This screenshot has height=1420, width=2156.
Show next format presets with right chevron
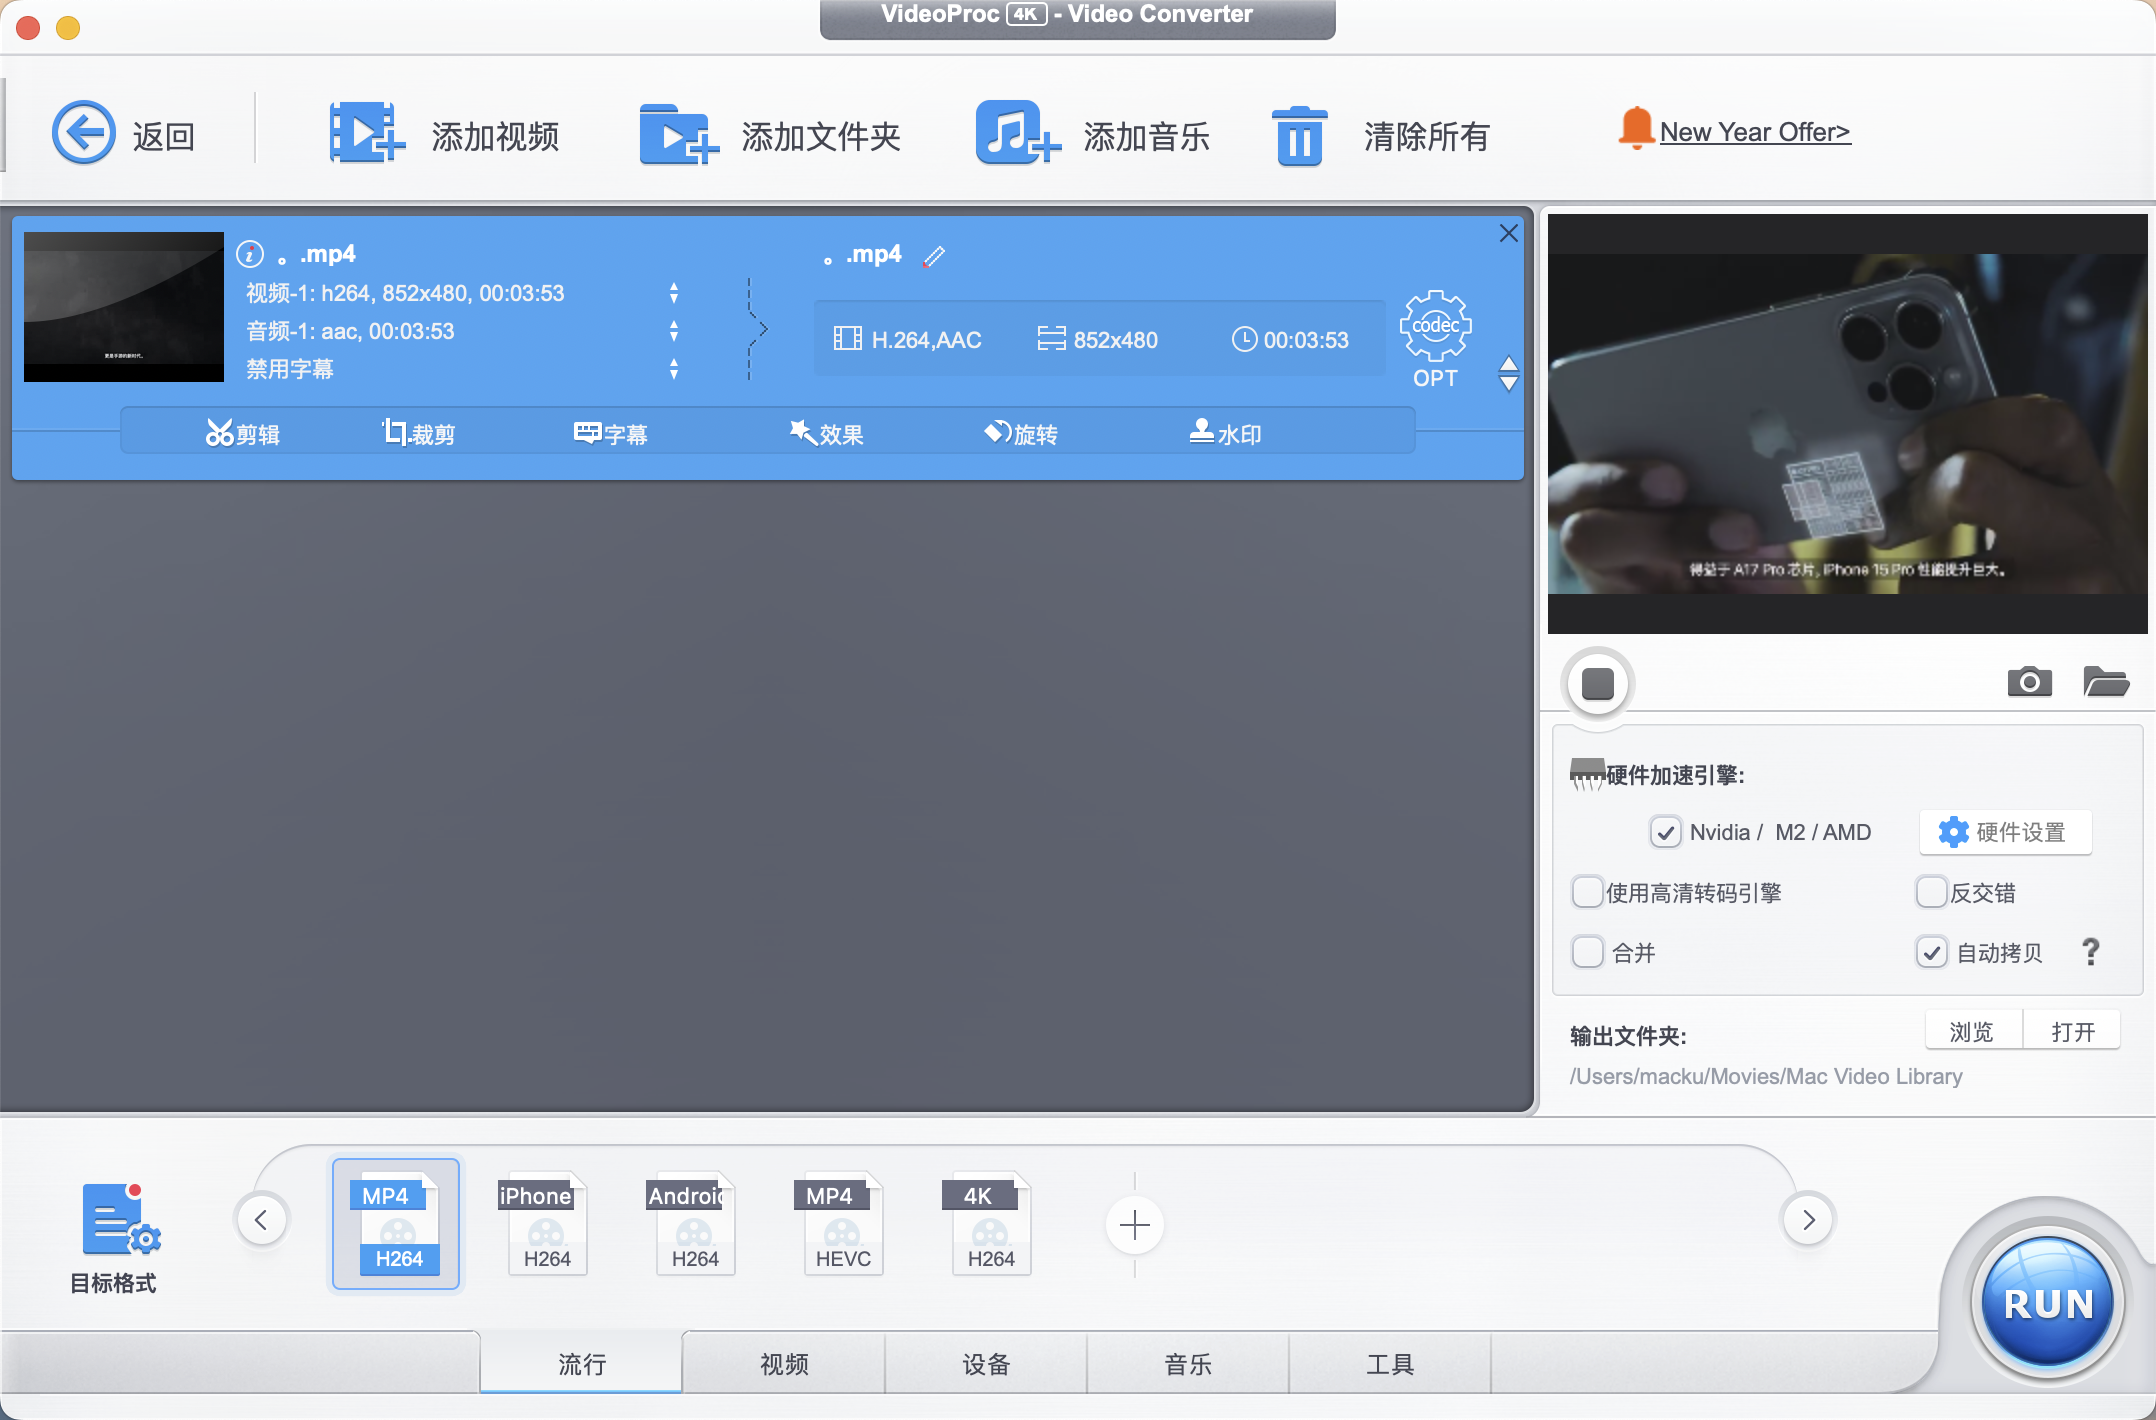coord(1808,1220)
